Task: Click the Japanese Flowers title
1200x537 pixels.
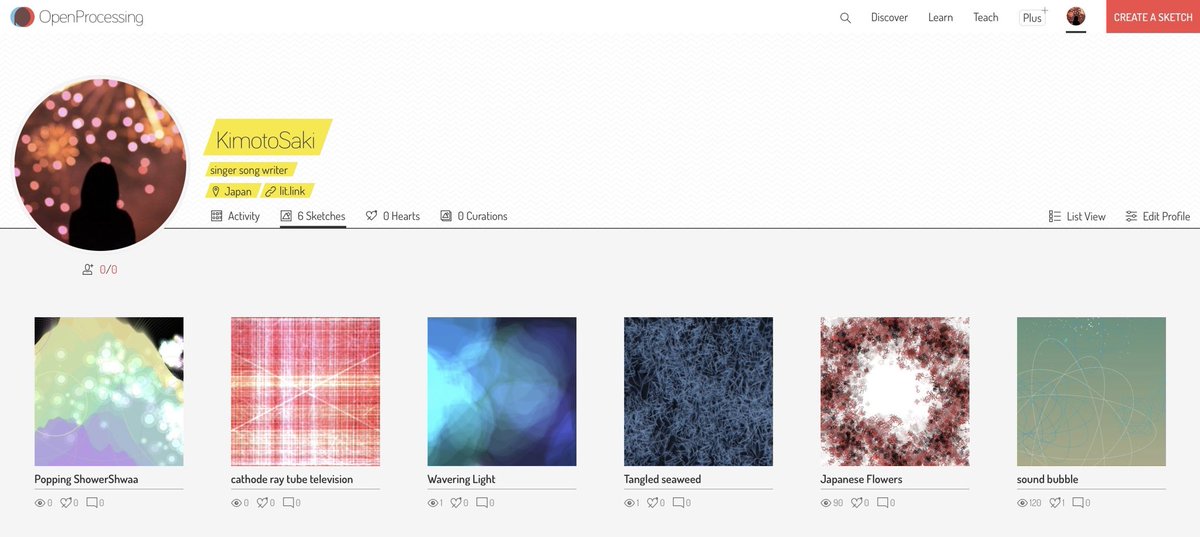Action: (861, 479)
